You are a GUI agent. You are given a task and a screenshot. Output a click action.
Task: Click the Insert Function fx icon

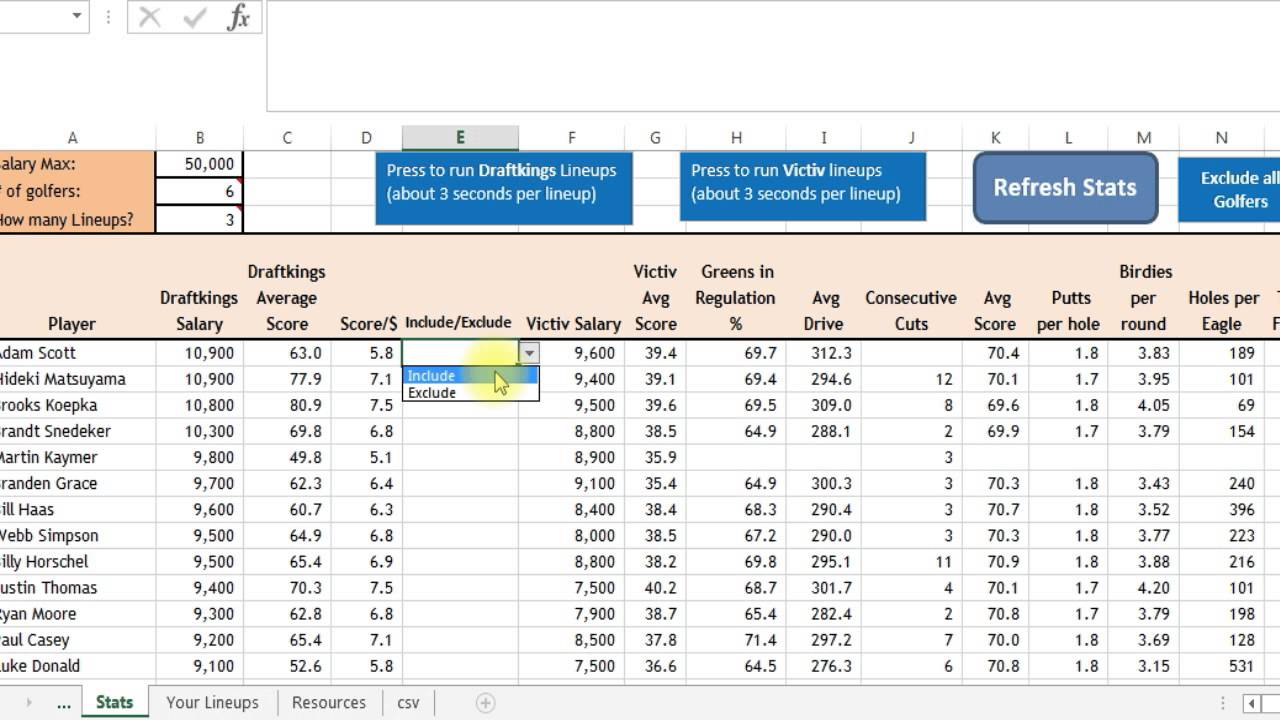238,17
